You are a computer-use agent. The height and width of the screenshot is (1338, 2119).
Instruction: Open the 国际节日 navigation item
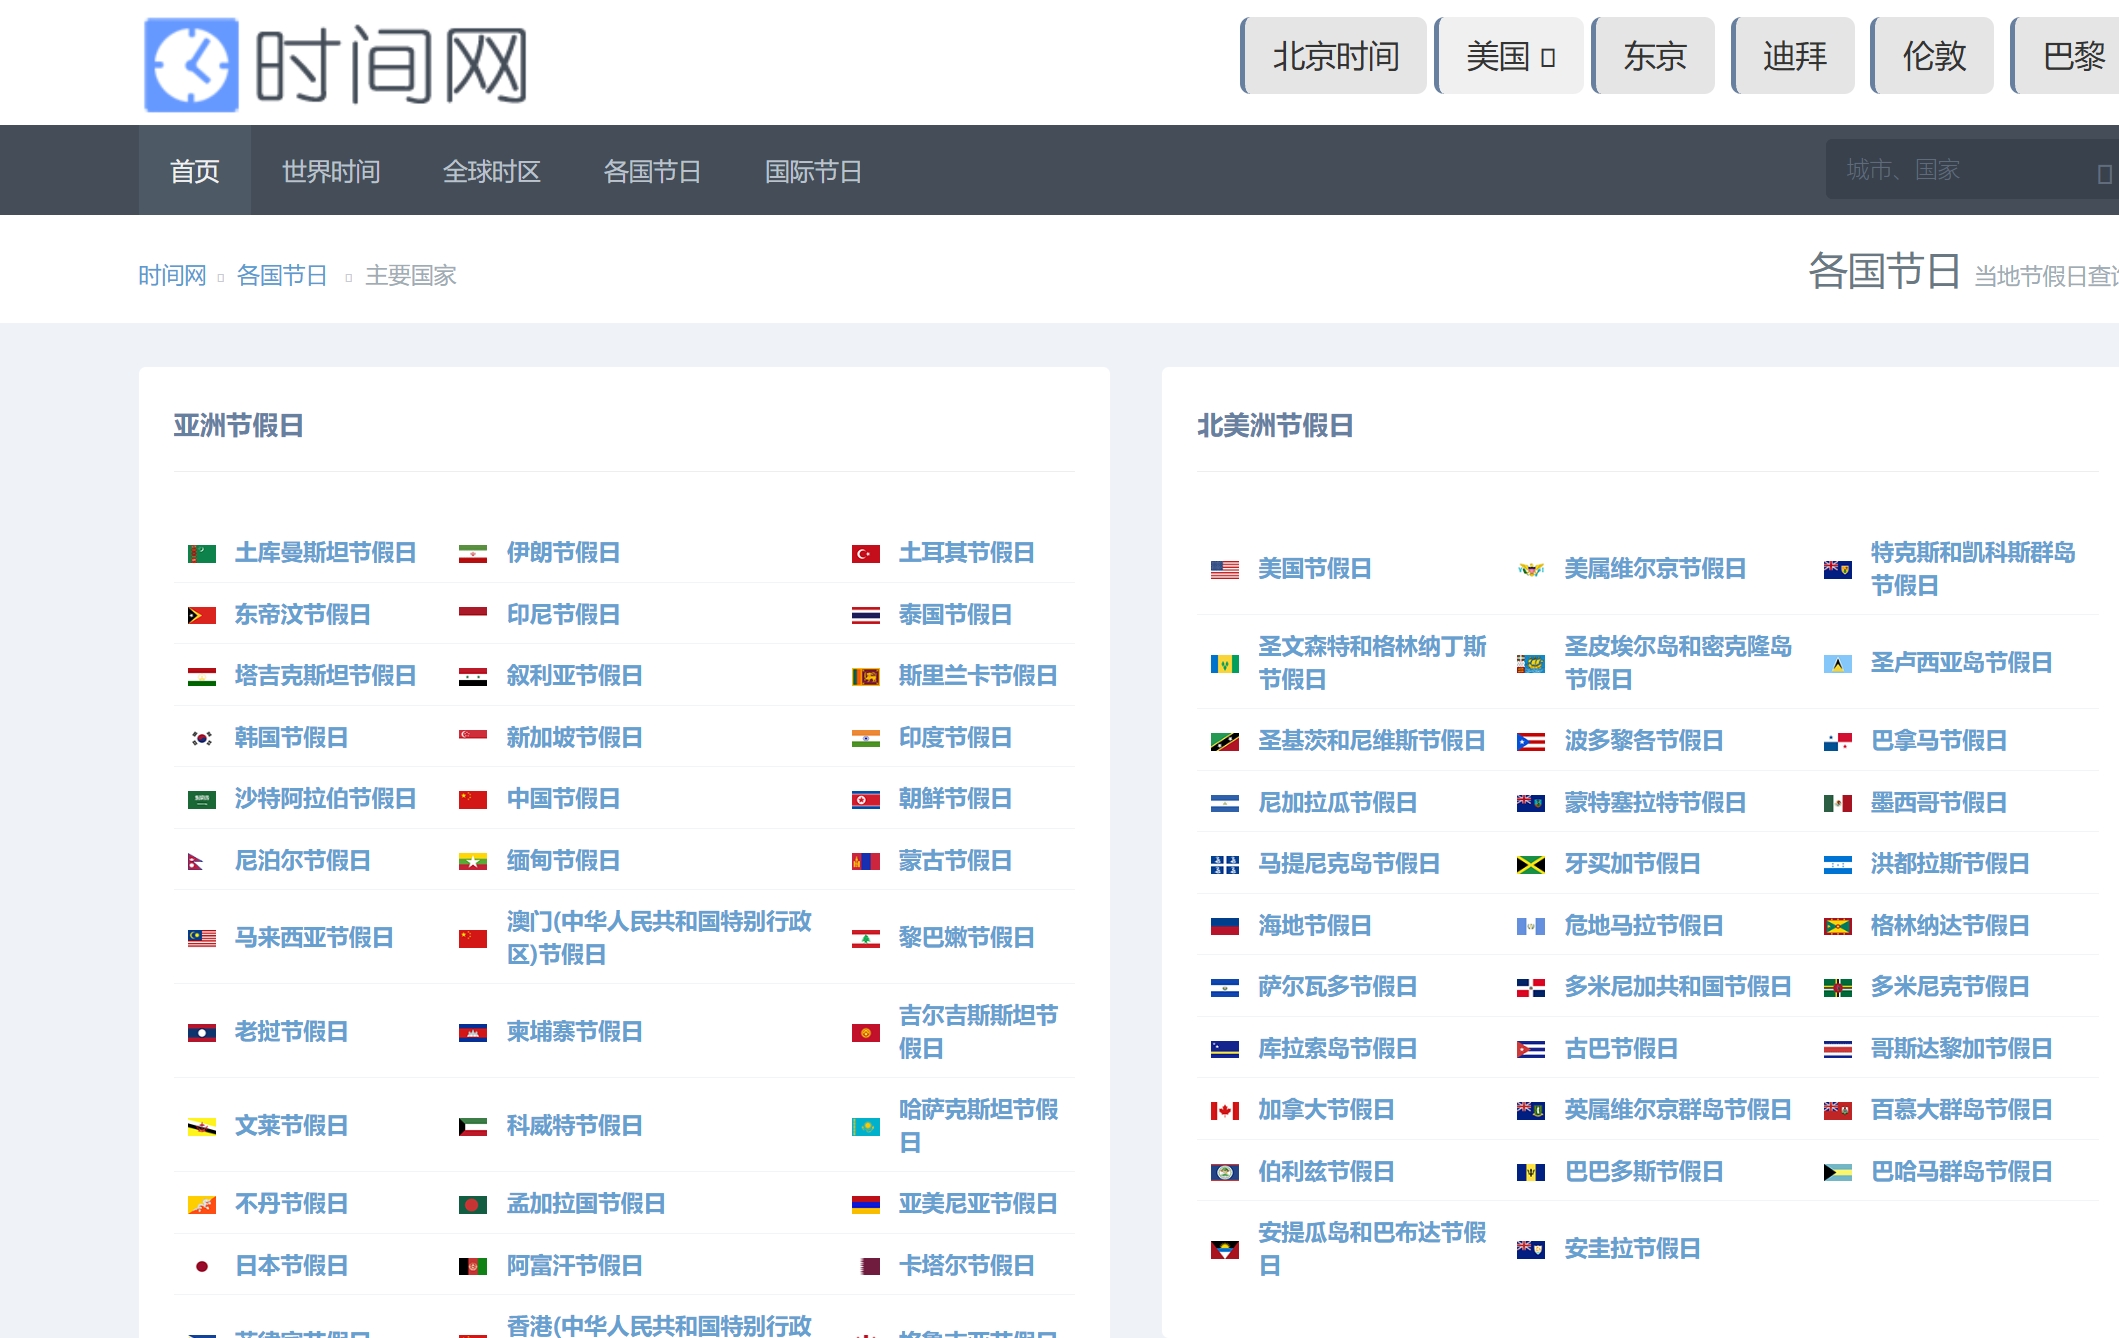[813, 171]
